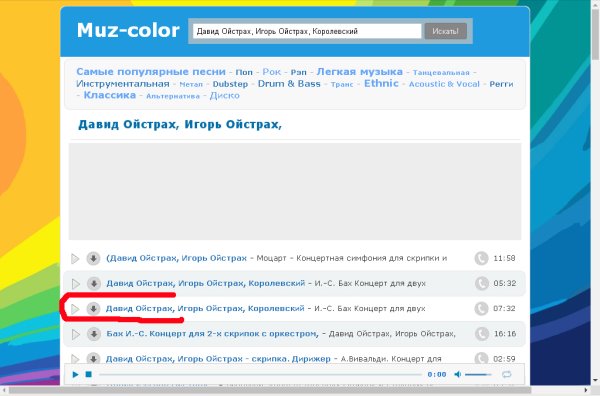Open the Поп genre link

click(244, 72)
